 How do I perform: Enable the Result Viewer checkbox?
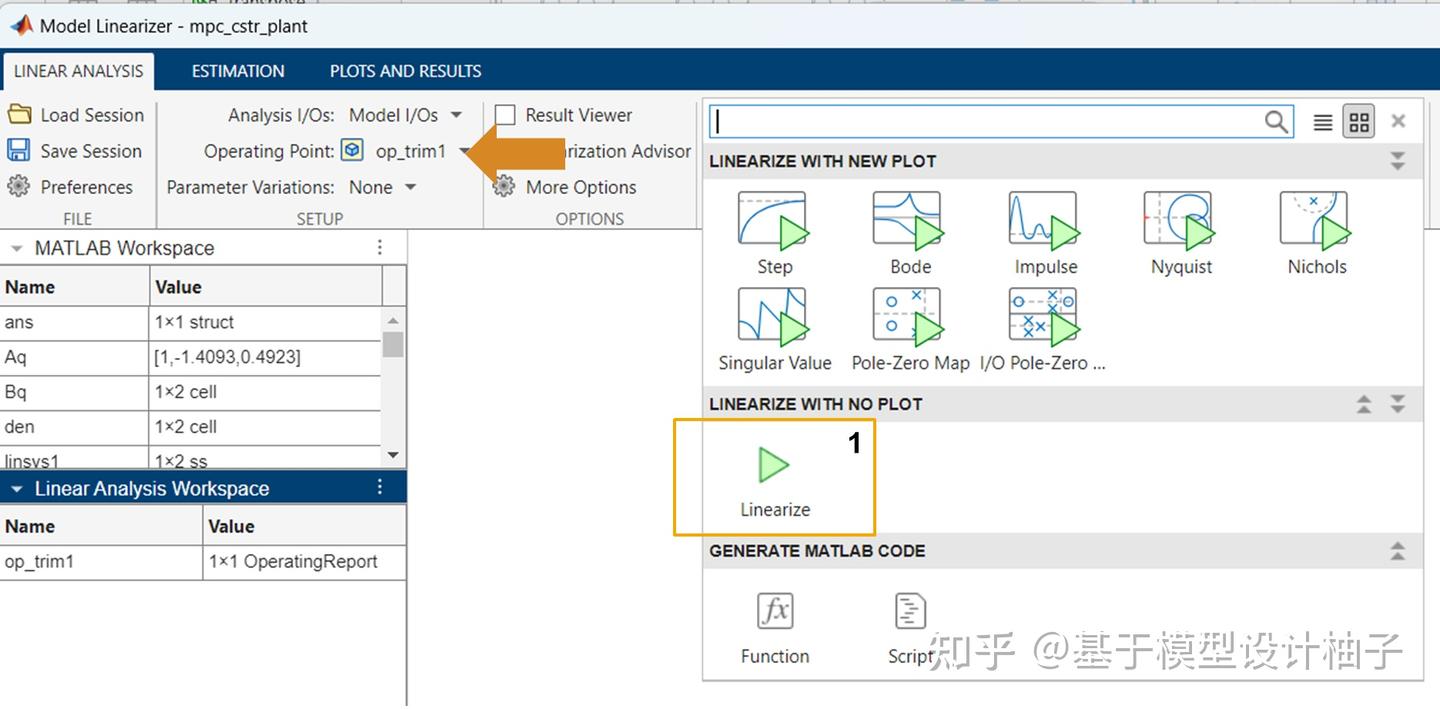coord(505,115)
